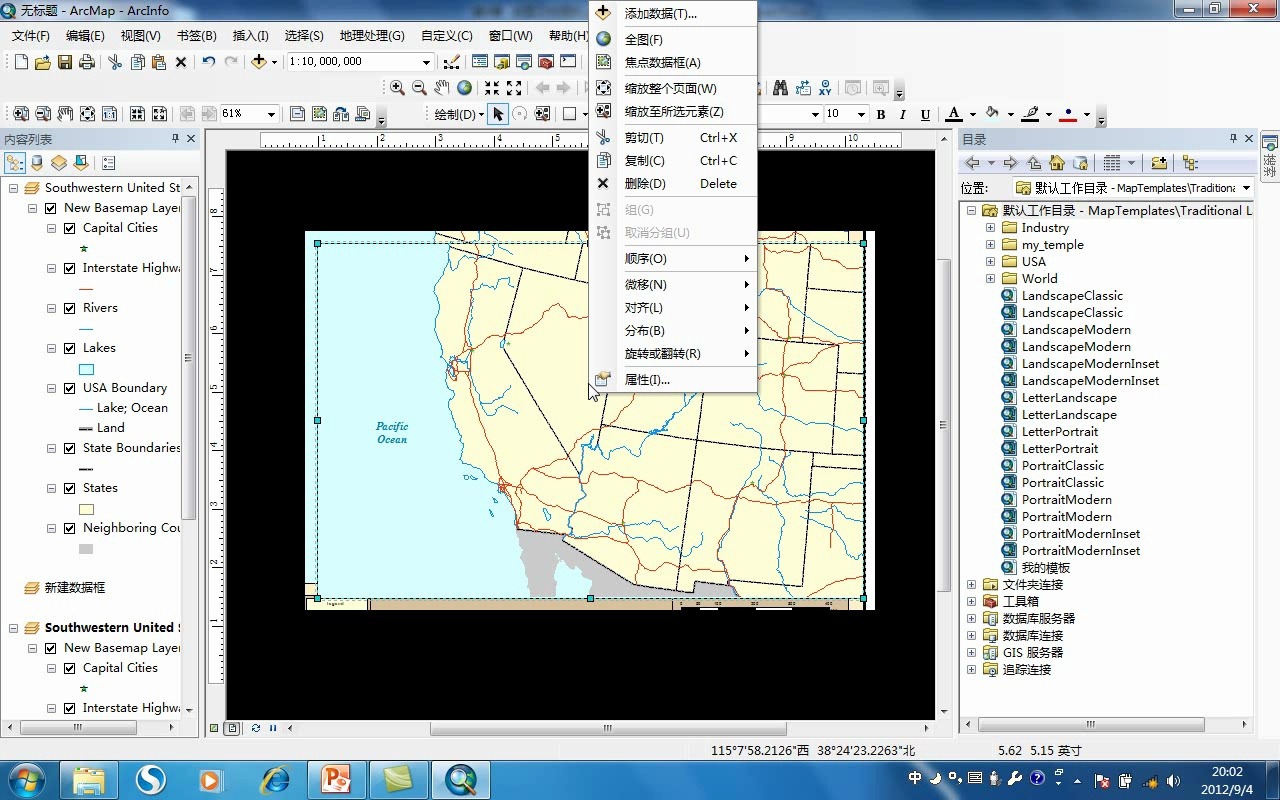Open the 地理处理(G) menu
This screenshot has width=1280, height=800.
[371, 36]
